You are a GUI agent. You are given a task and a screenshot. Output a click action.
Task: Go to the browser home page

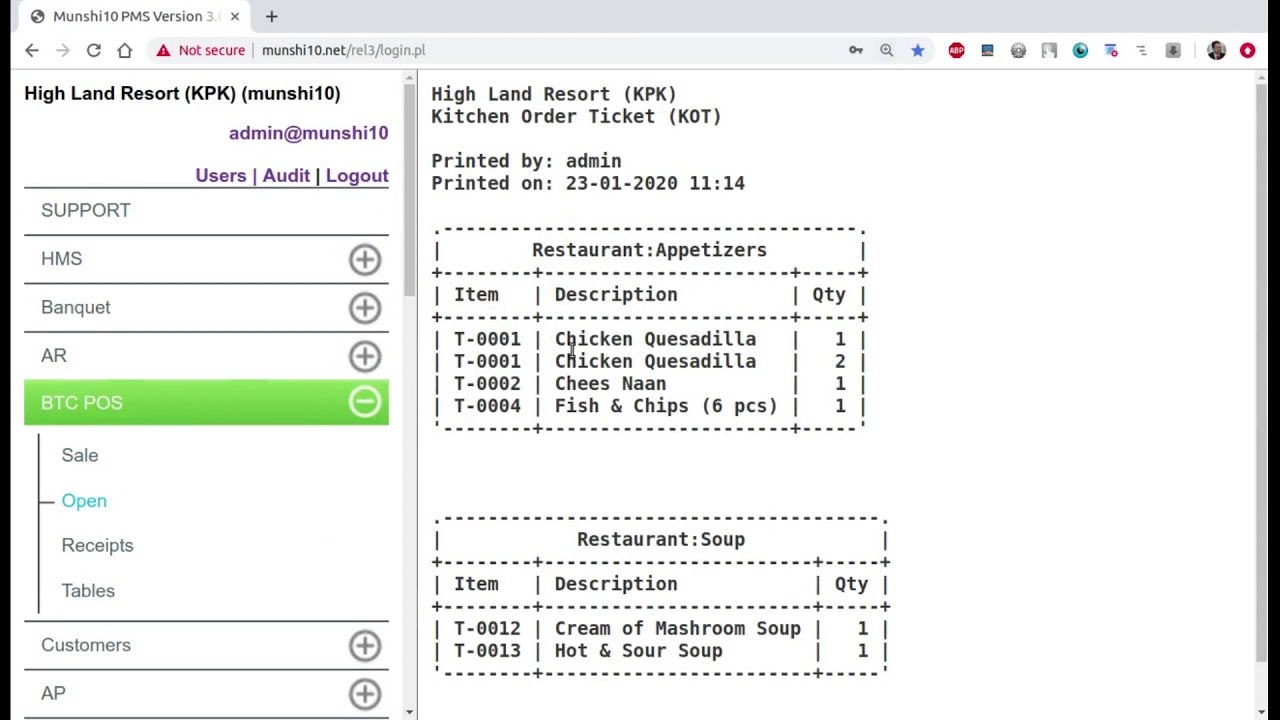[124, 50]
